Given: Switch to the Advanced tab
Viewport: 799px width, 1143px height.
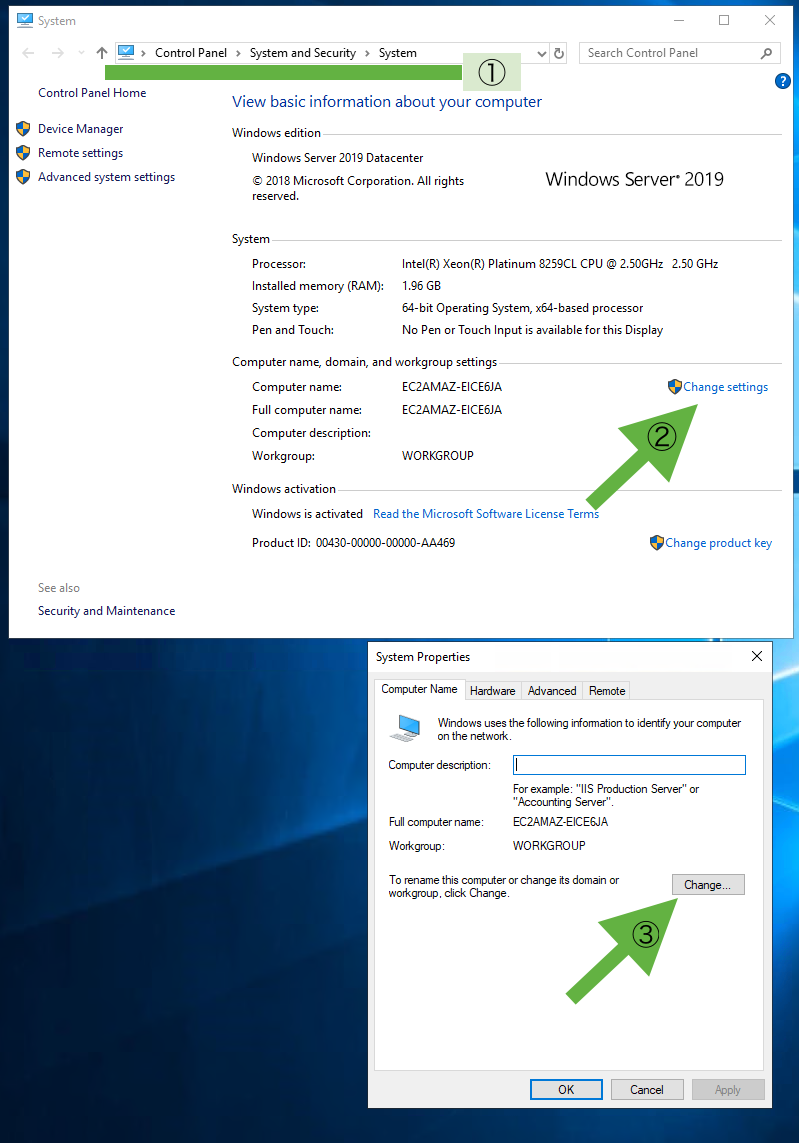Looking at the screenshot, I should click(552, 691).
